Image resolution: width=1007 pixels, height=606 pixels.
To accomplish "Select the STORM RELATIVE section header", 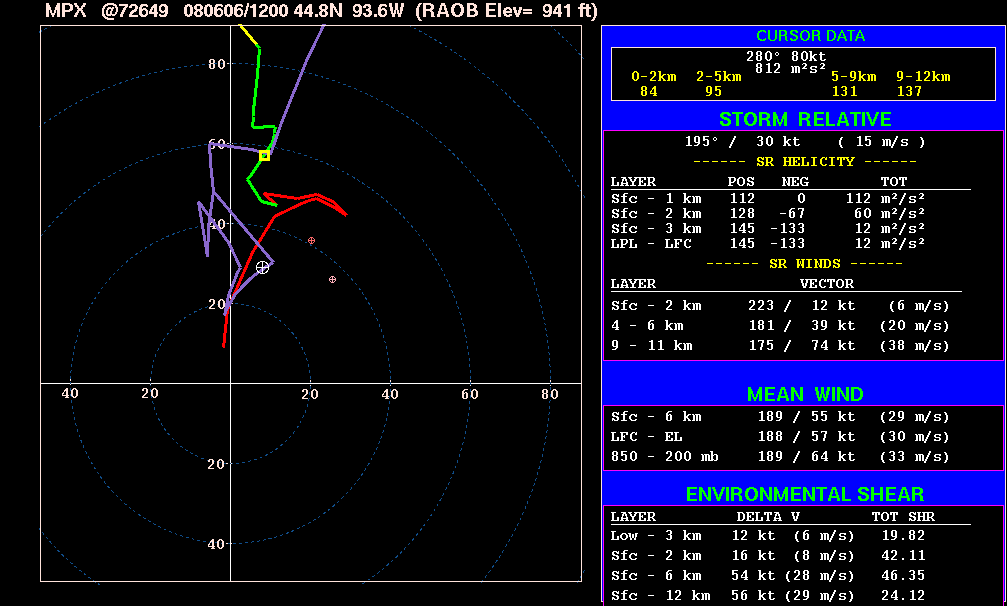I will pyautogui.click(x=804, y=120).
